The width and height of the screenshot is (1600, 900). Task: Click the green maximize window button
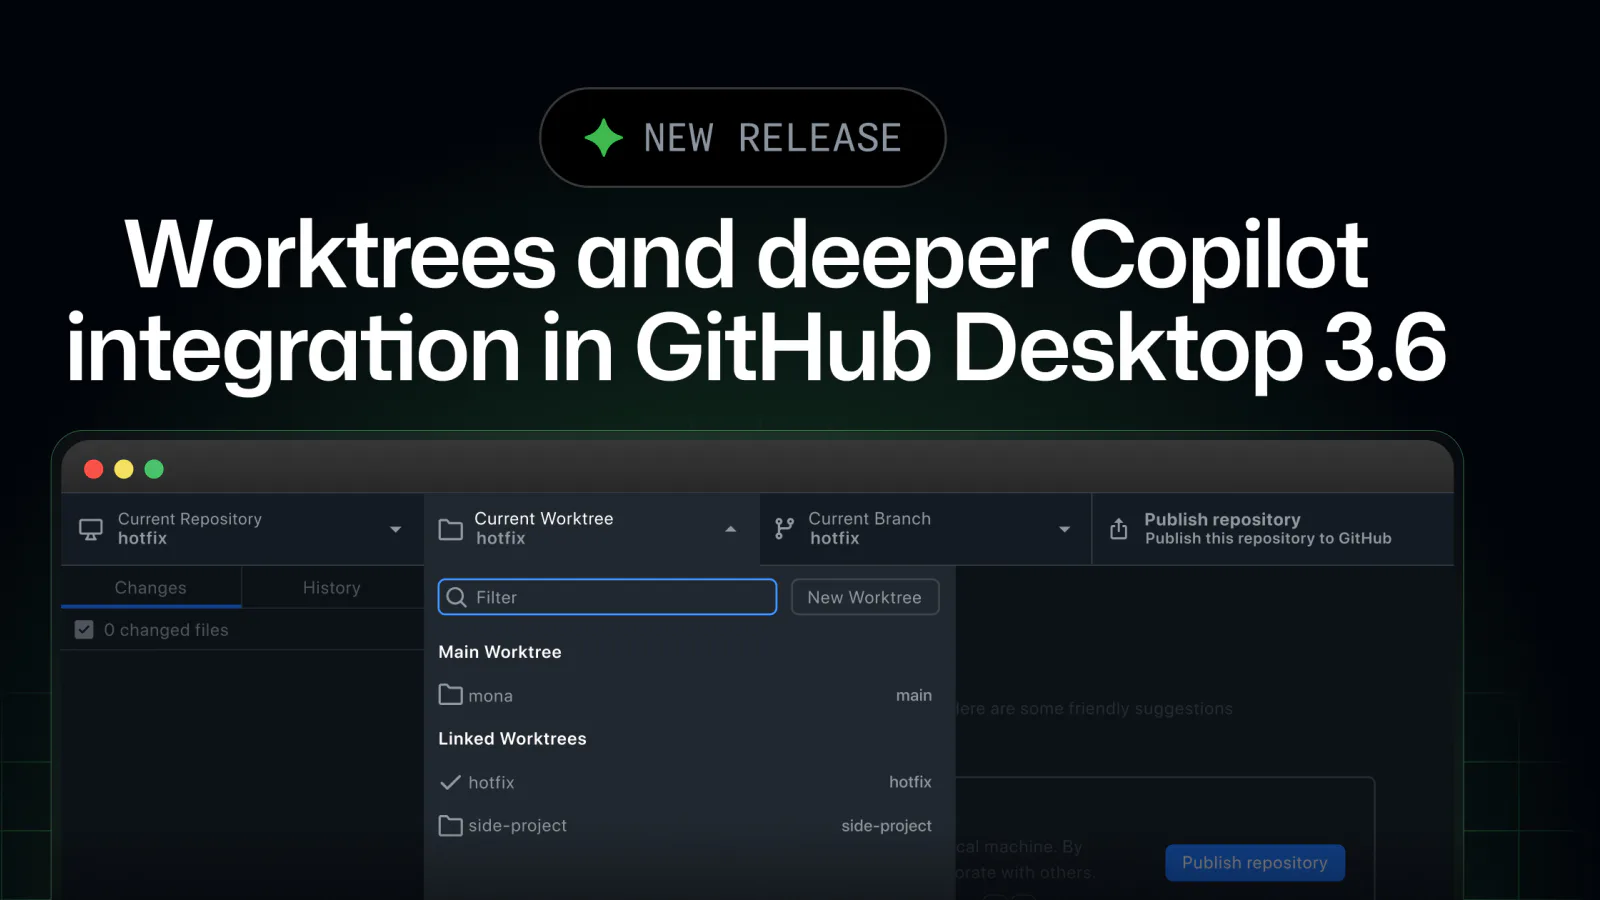click(x=154, y=469)
